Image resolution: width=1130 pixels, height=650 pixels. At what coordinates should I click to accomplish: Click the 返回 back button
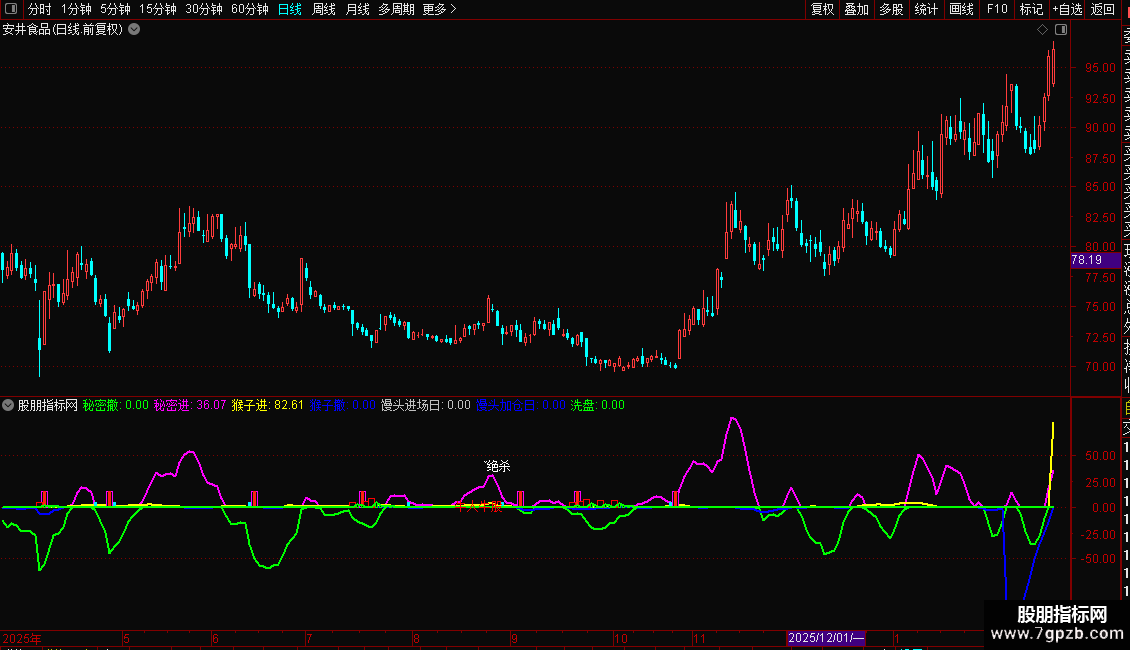(x=1103, y=9)
